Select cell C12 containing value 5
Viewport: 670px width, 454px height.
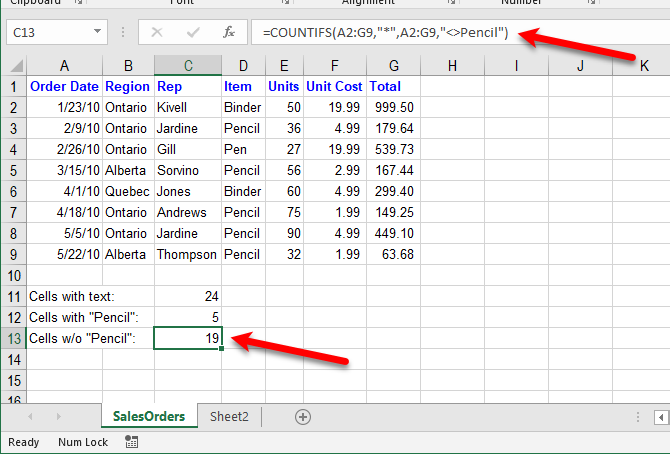coord(188,317)
